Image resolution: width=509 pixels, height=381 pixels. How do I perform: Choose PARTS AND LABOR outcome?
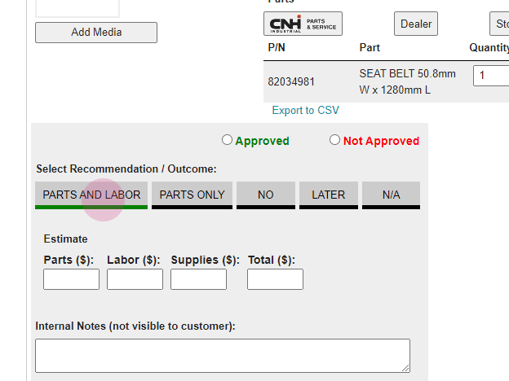pos(91,195)
